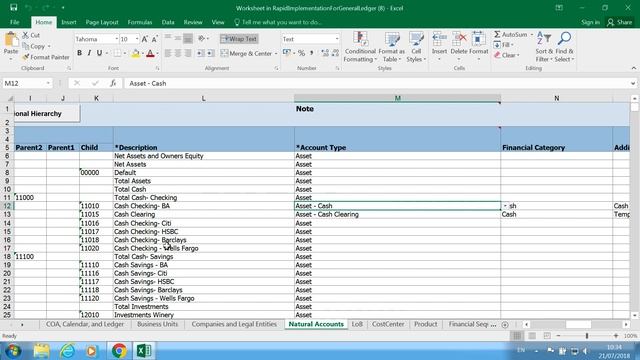Decrease font size with the small A
The width and height of the screenshot is (640, 360).
coord(154,39)
